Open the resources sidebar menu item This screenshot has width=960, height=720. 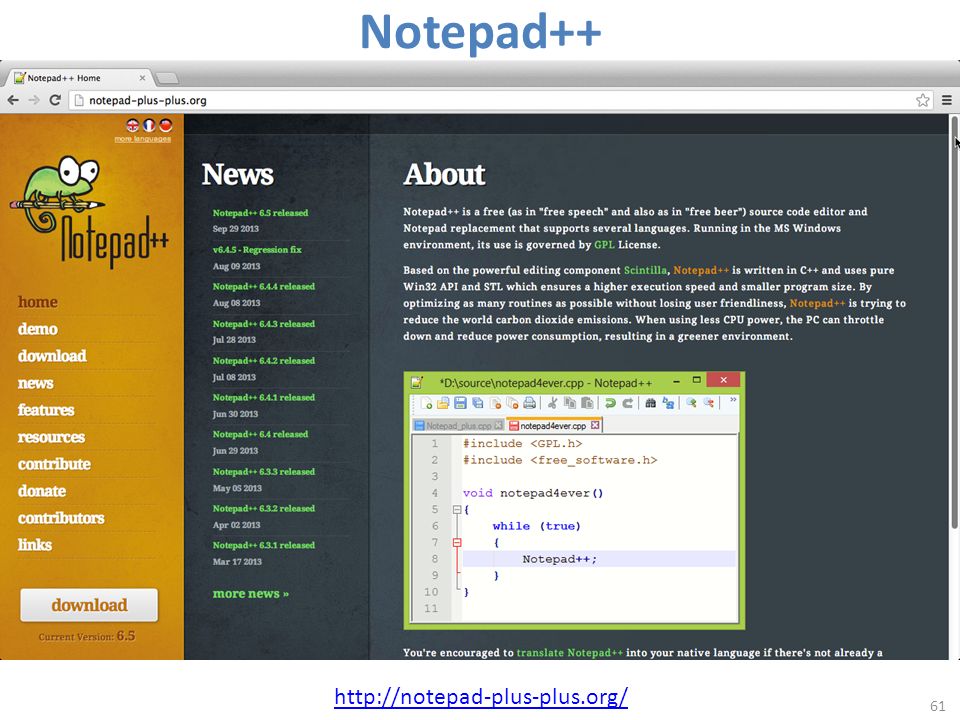pyautogui.click(x=51, y=437)
